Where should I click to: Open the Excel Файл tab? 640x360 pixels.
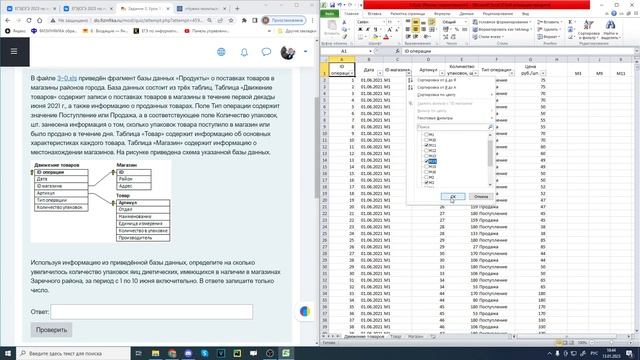(x=330, y=13)
